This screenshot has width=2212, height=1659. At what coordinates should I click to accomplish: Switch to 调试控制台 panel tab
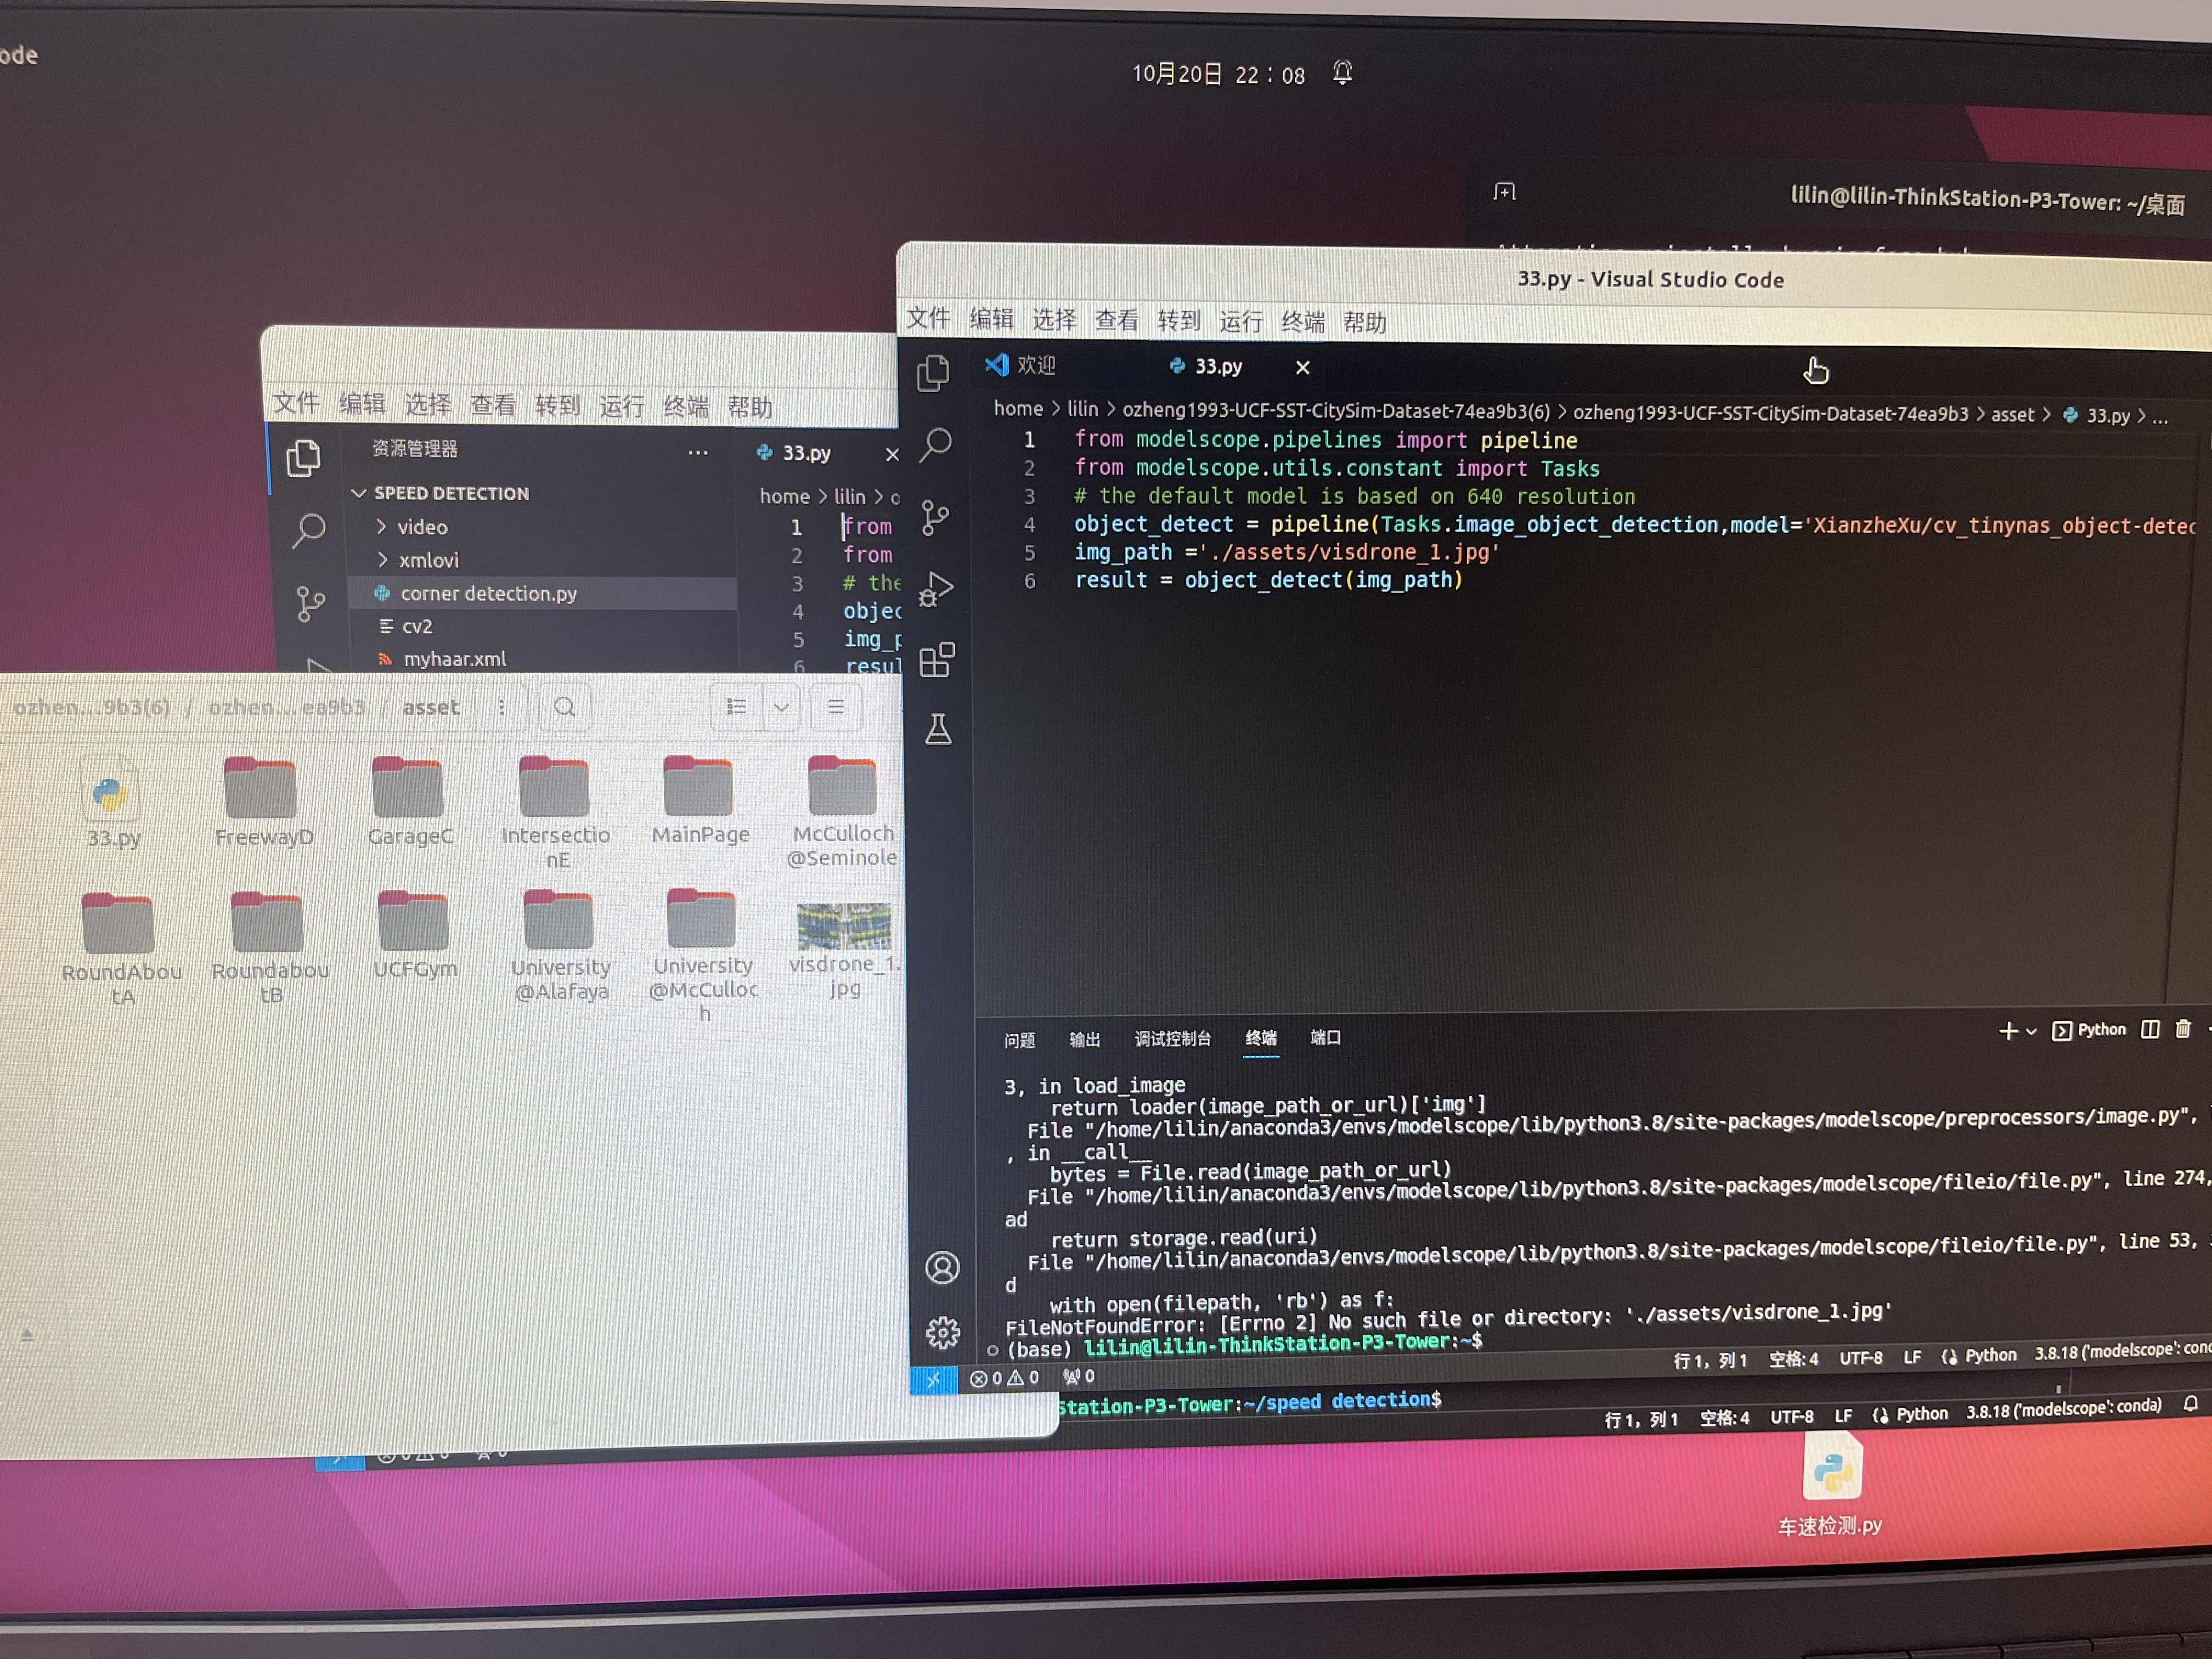pos(1172,1039)
